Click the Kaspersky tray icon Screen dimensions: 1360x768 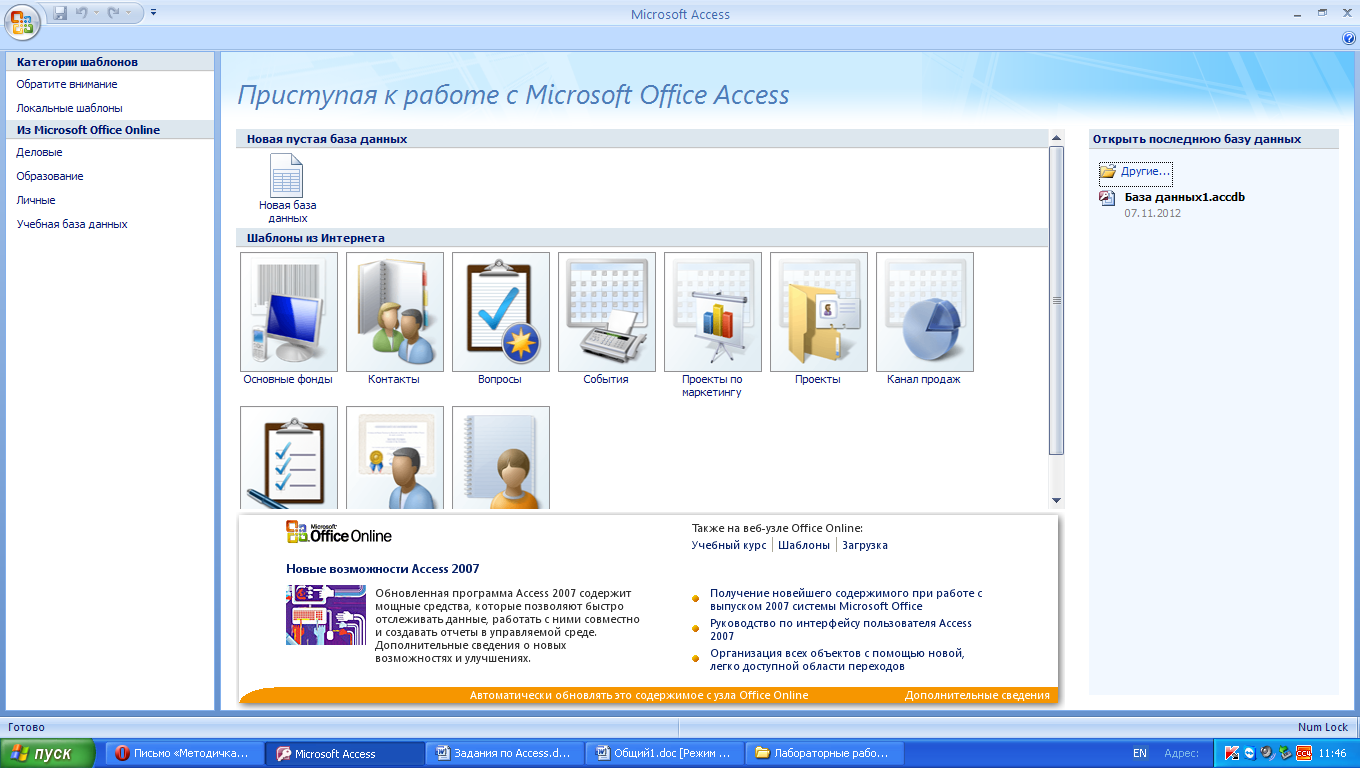[1231, 753]
